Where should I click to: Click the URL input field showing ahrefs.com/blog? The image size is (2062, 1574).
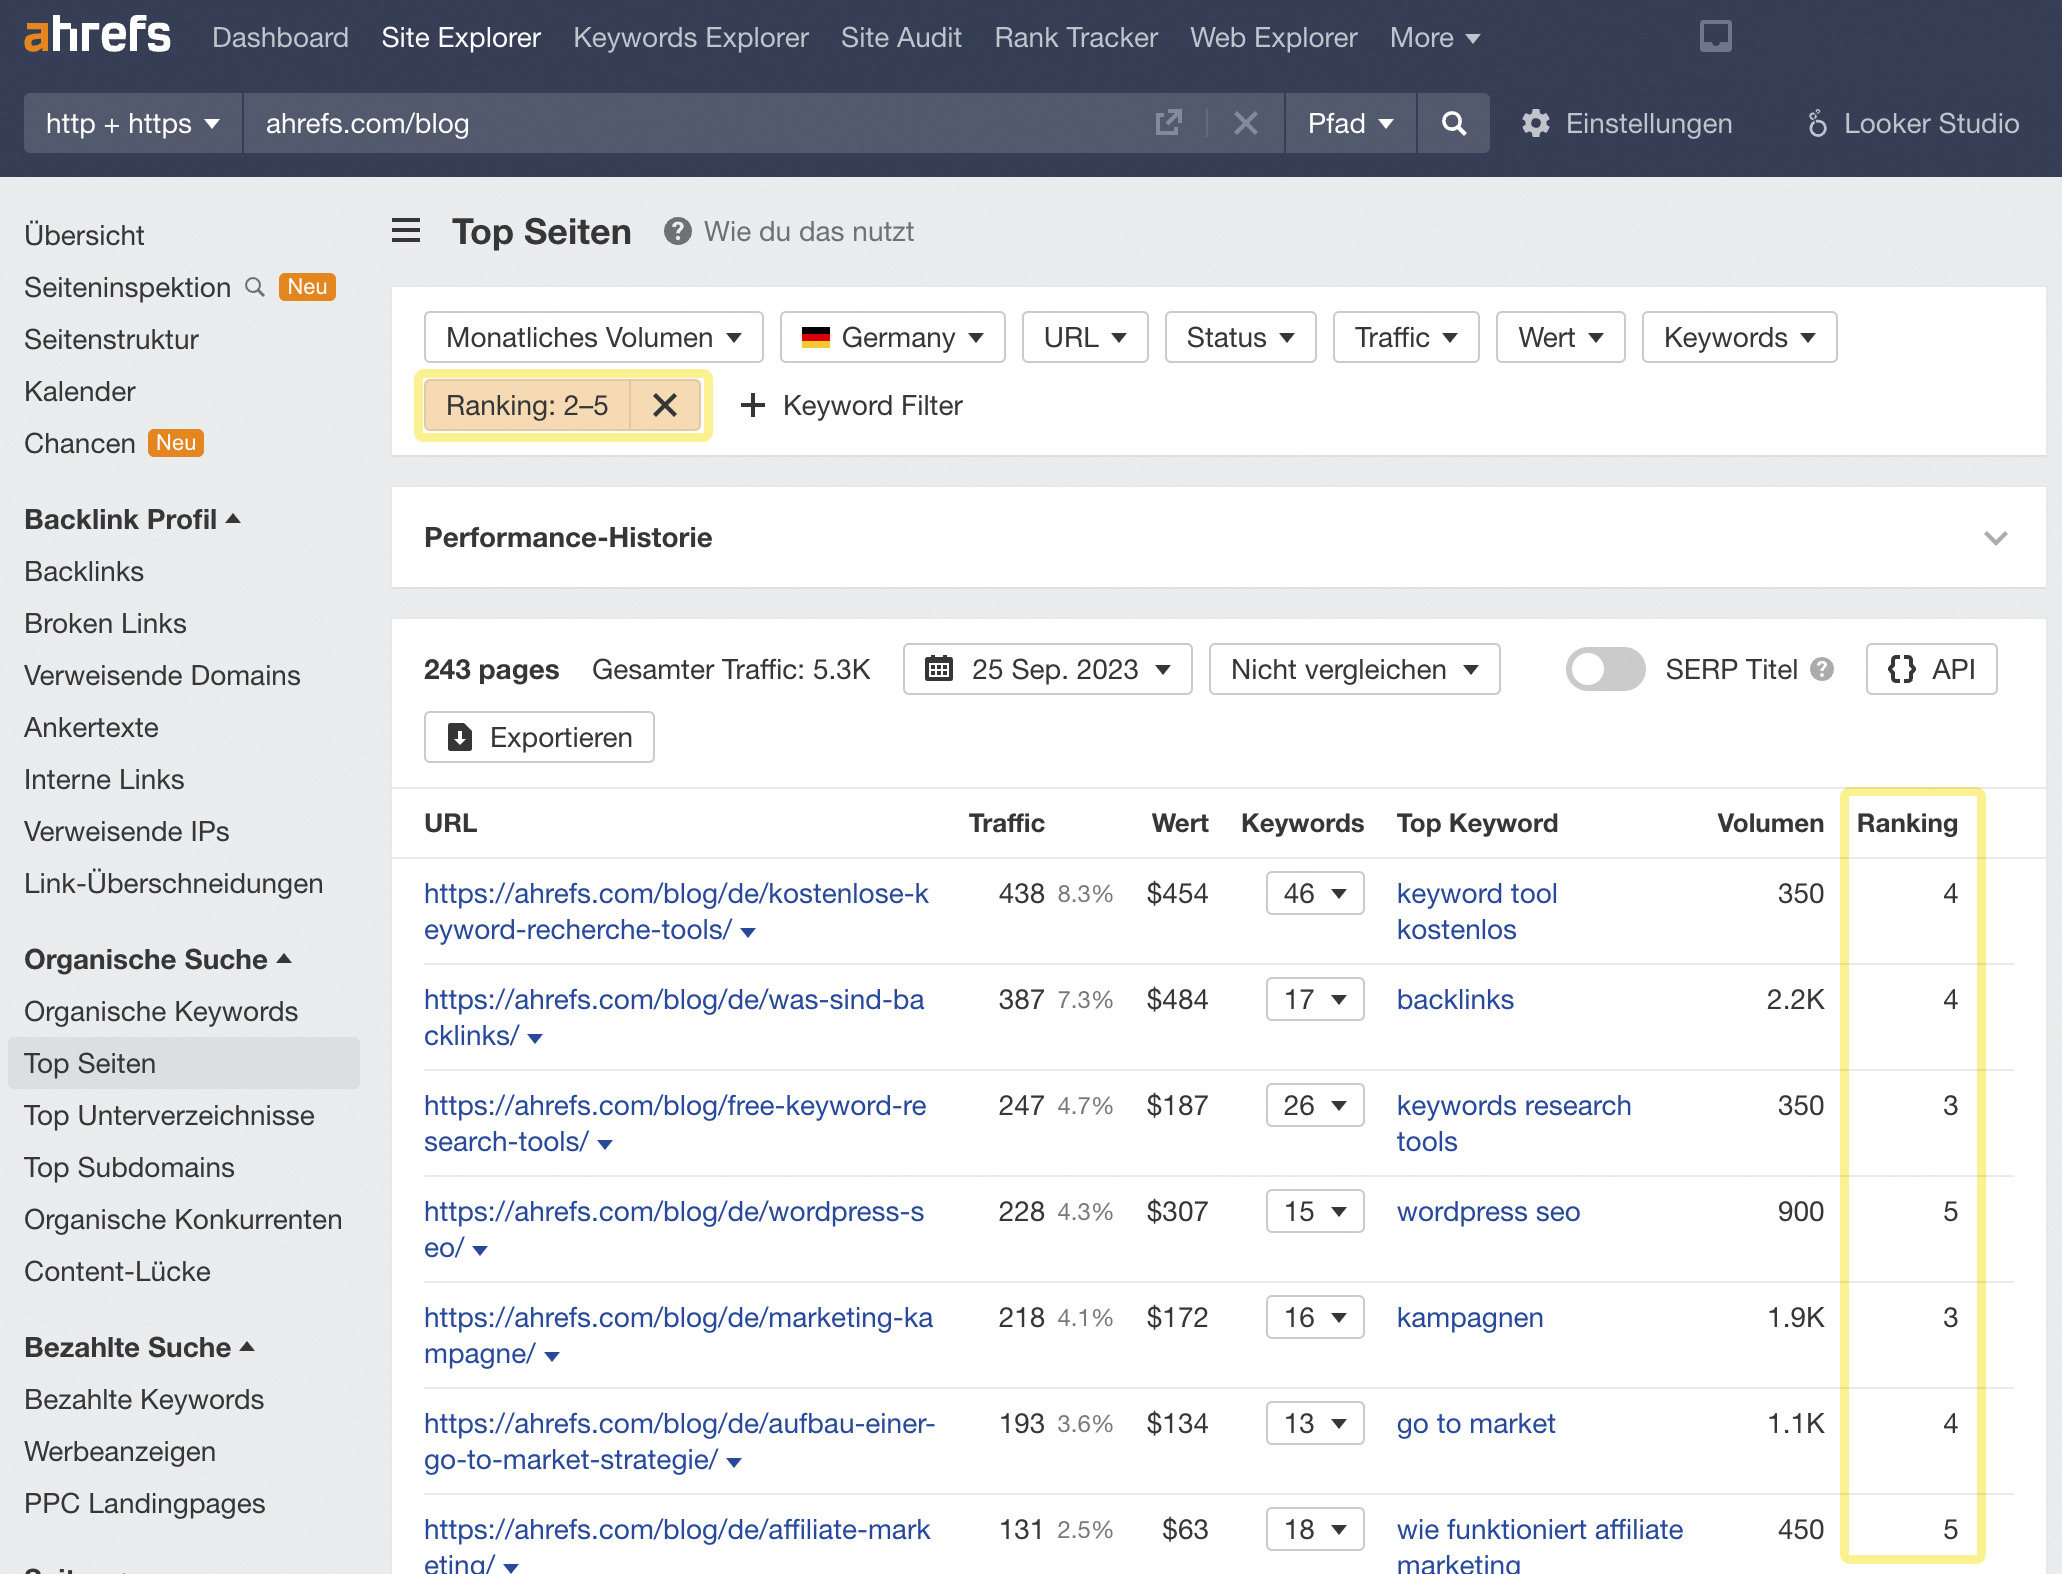(x=600, y=123)
